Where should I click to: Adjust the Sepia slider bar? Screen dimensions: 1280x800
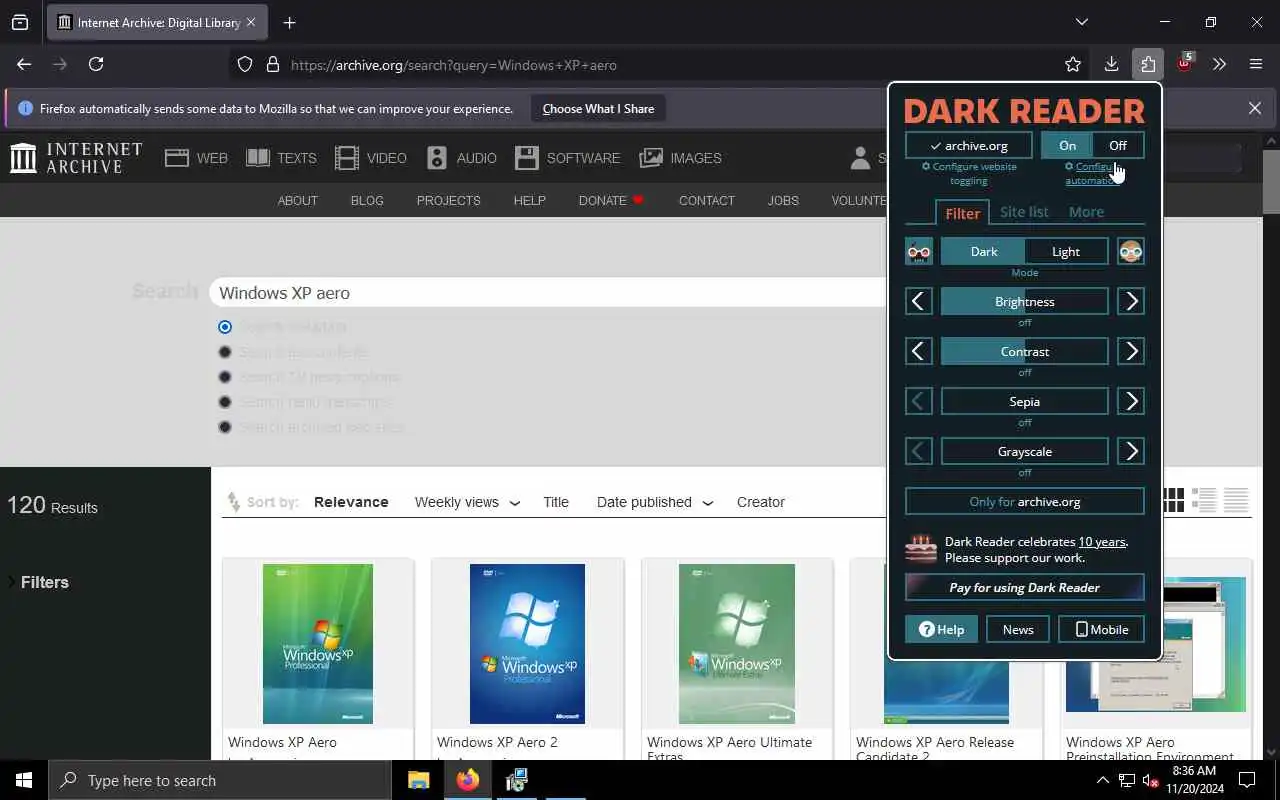click(1024, 401)
